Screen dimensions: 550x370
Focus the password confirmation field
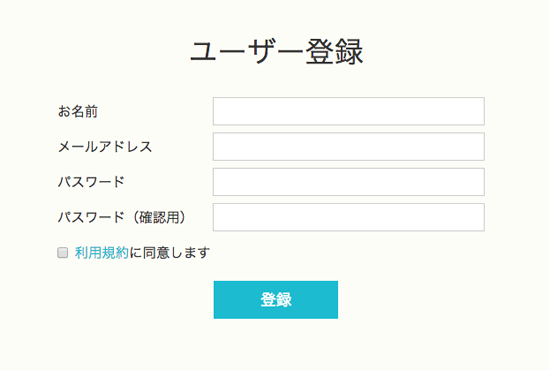349,217
